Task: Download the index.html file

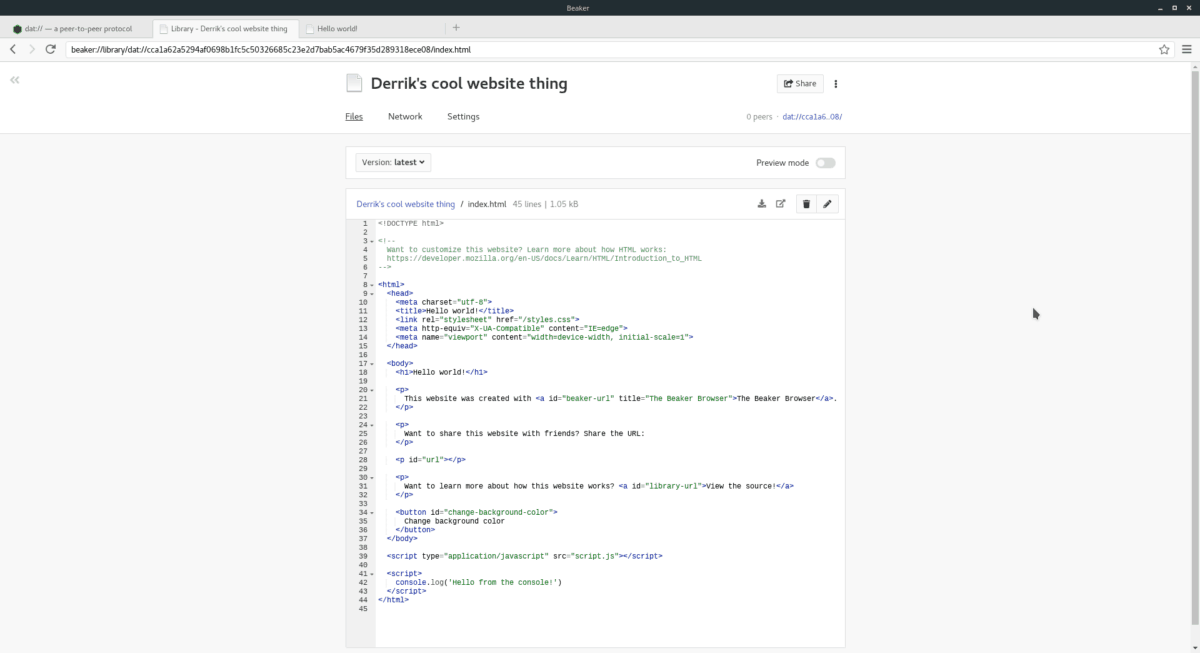Action: 760,203
